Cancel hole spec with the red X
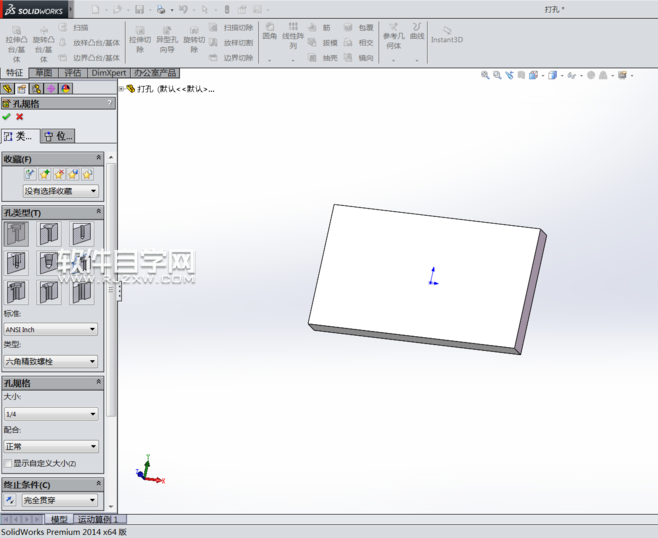 point(19,117)
